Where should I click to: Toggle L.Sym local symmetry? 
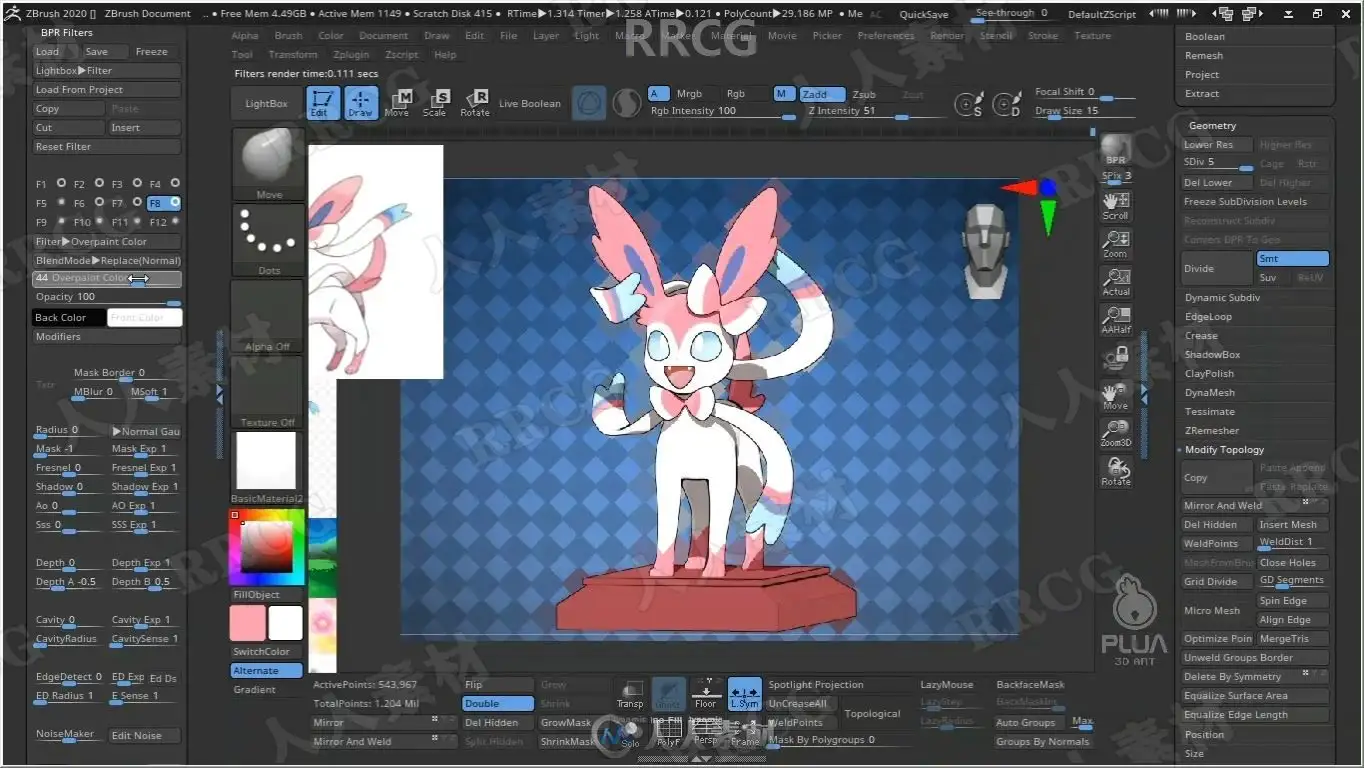click(744, 694)
